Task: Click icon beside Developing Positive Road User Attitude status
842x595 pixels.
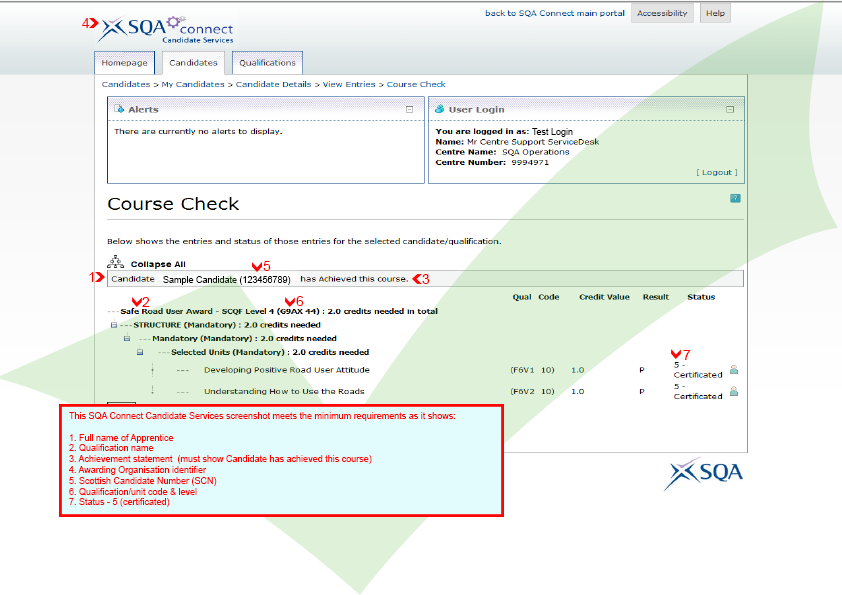Action: [x=733, y=370]
